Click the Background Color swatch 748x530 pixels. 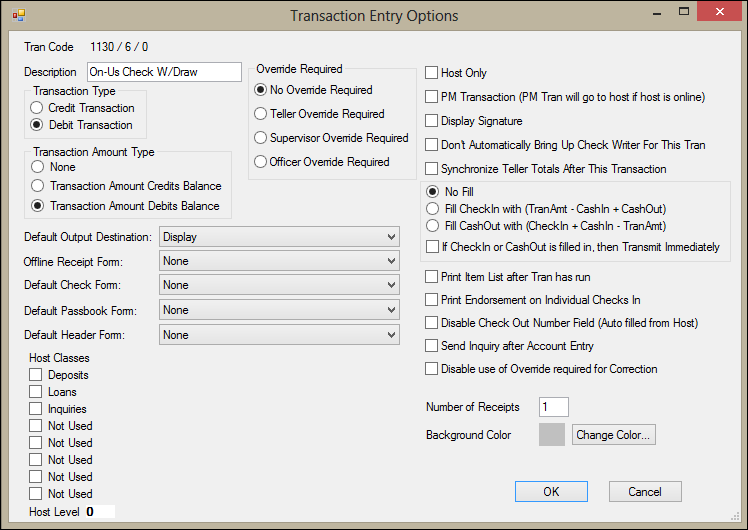pyautogui.click(x=551, y=435)
